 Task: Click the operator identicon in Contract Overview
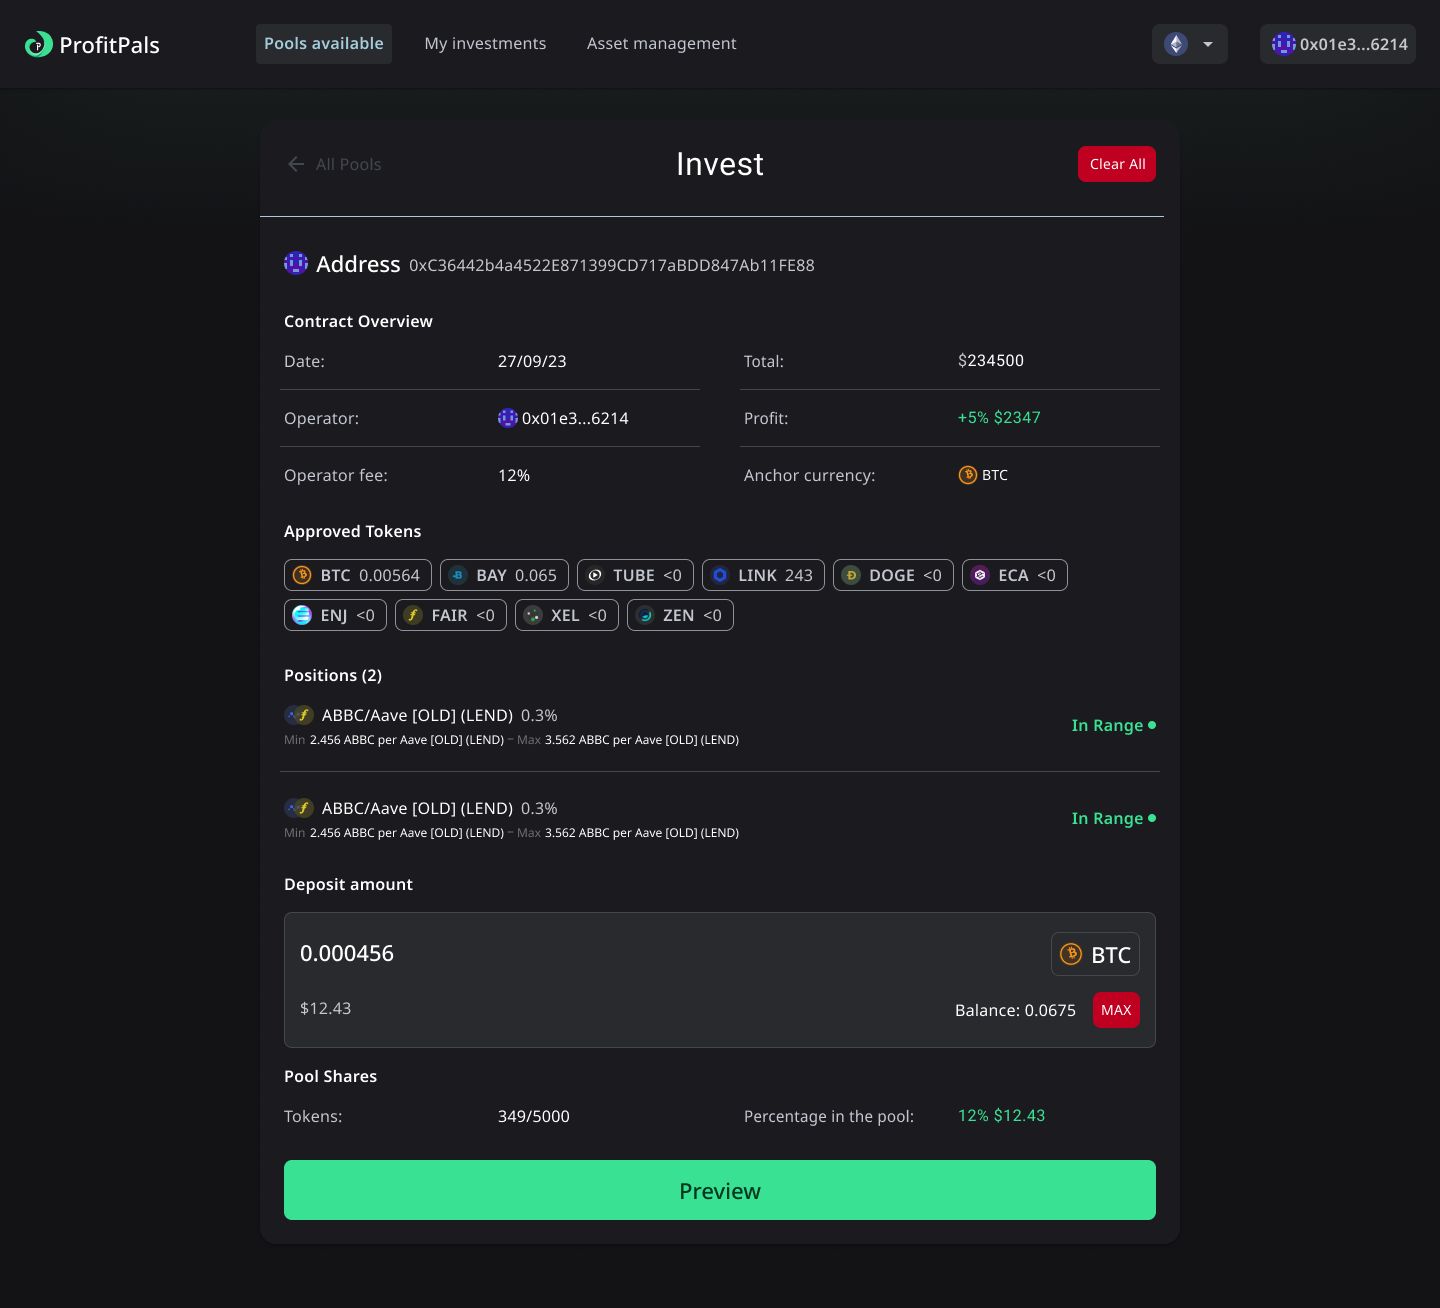pyautogui.click(x=508, y=418)
